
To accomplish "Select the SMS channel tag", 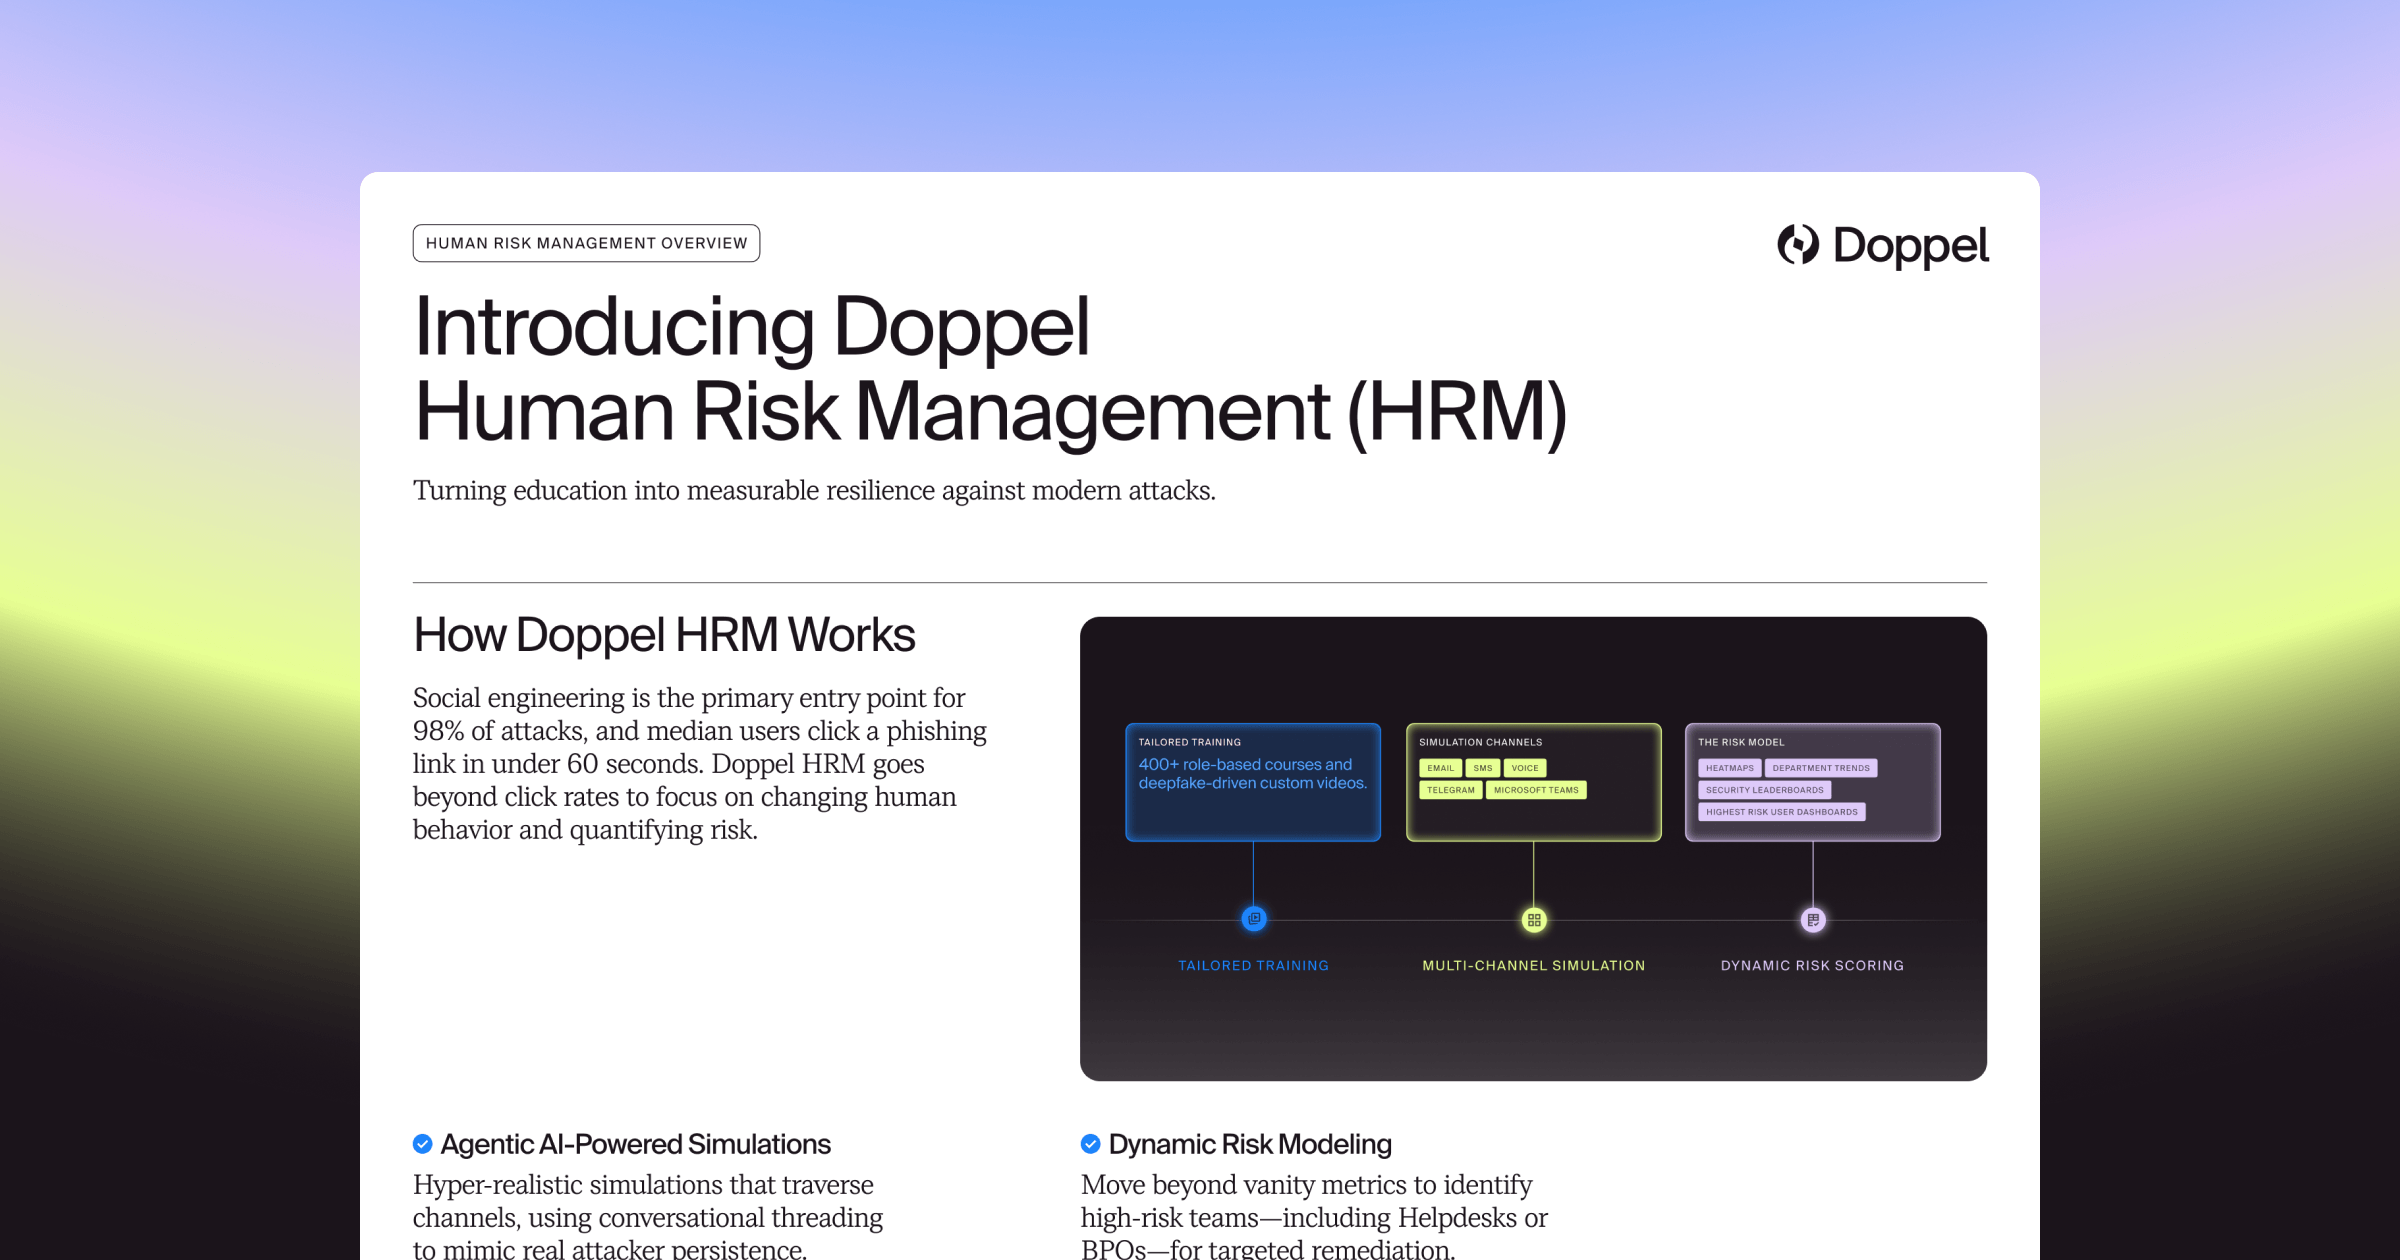I will pyautogui.click(x=1482, y=768).
